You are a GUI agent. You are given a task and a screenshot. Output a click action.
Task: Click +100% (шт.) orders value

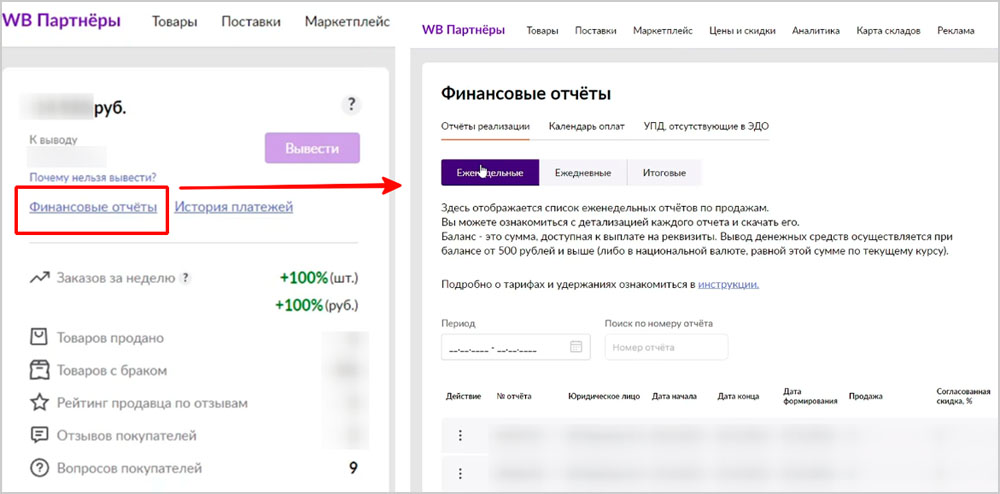[x=319, y=278]
